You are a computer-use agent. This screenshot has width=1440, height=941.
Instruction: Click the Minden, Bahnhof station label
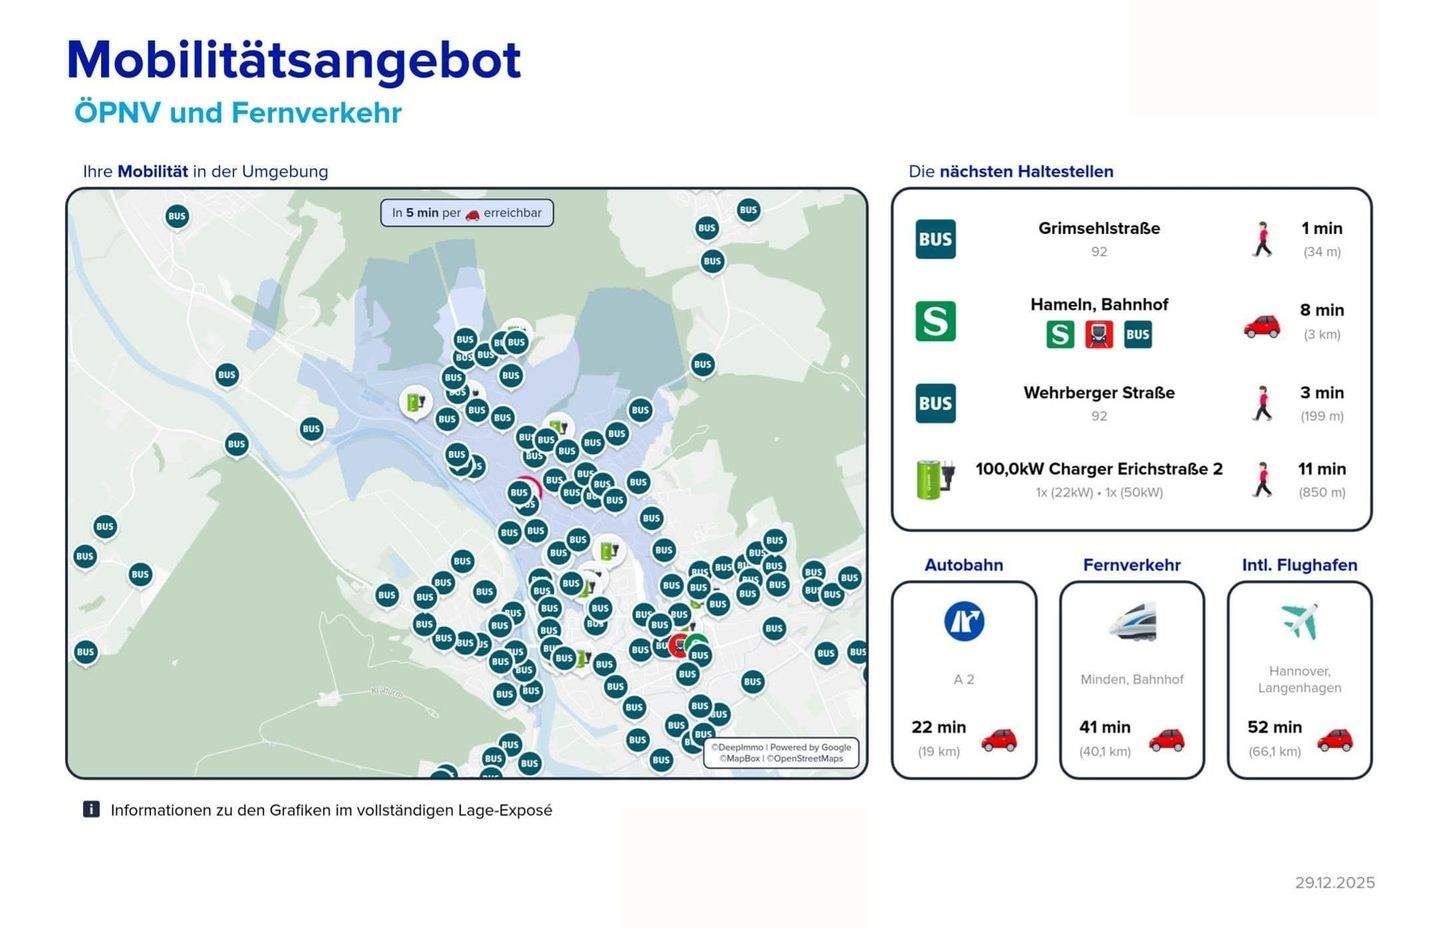click(x=1132, y=679)
